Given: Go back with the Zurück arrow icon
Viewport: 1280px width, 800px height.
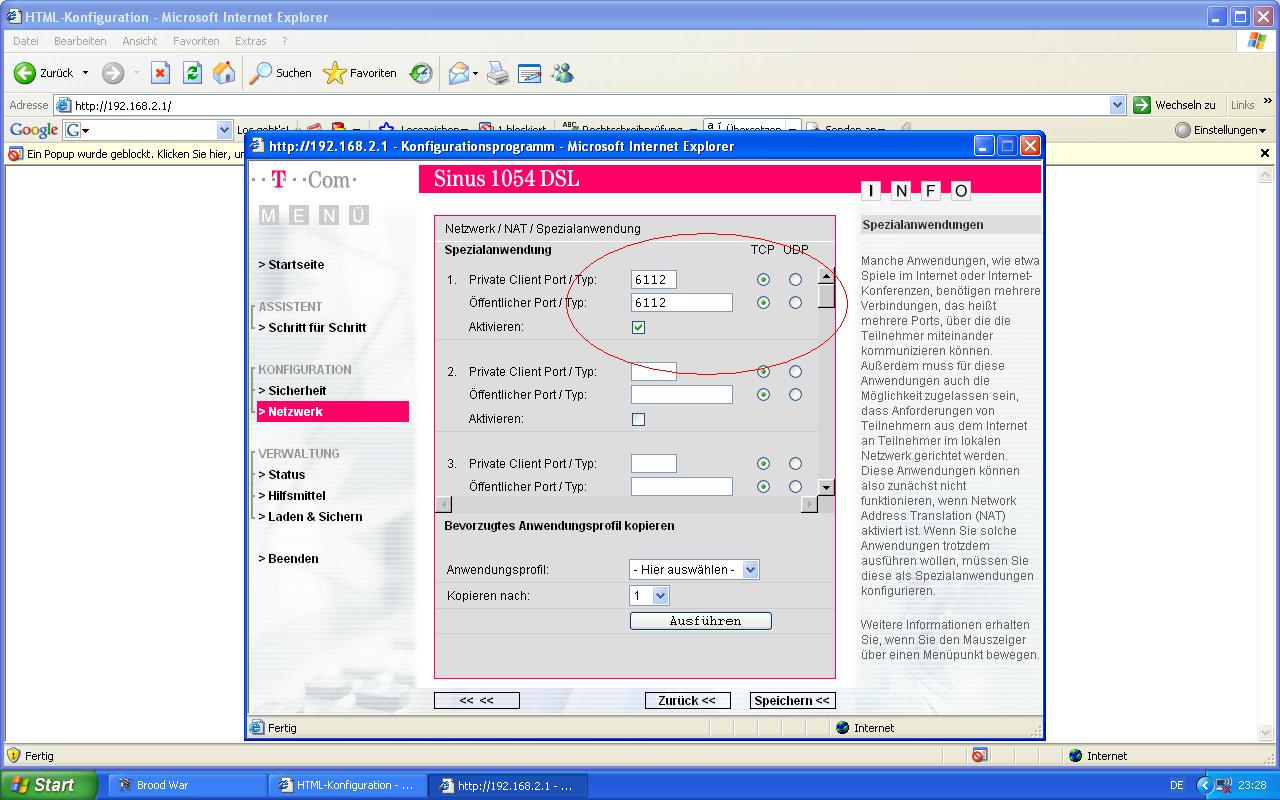Looking at the screenshot, I should click(x=24, y=73).
